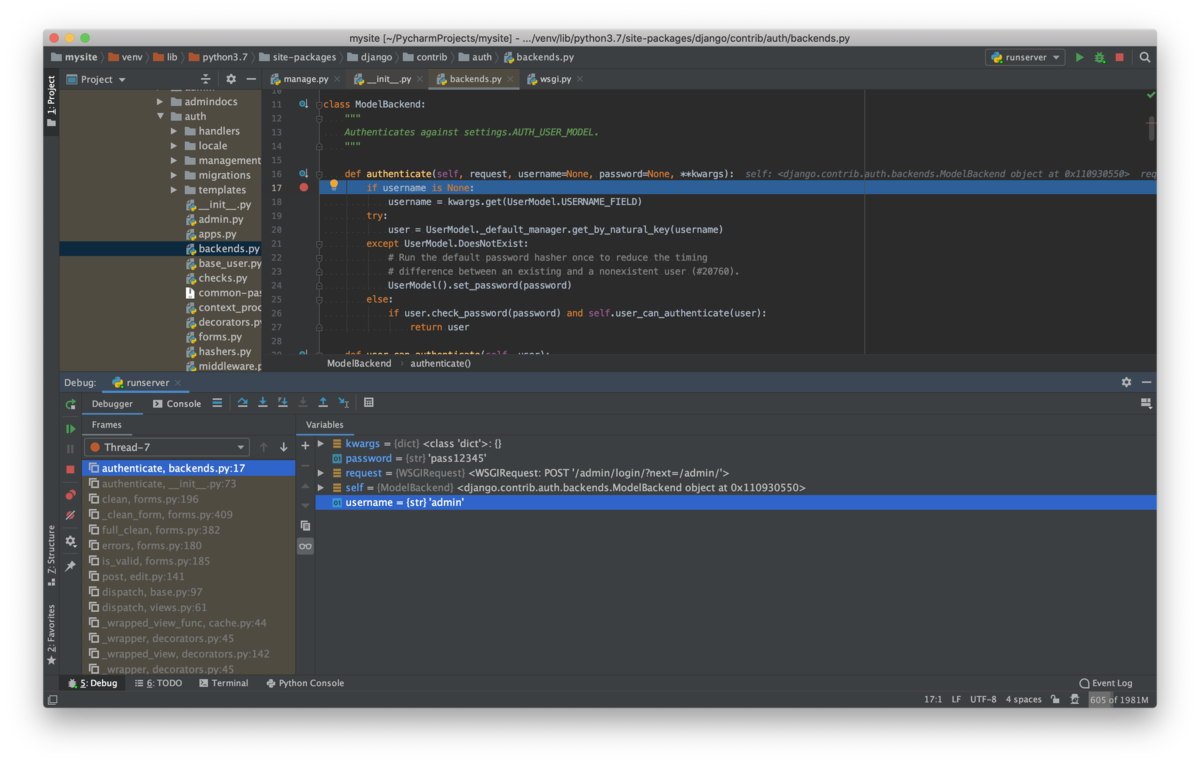The width and height of the screenshot is (1200, 765).
Task: Click the Step Into debugger icon
Action: click(x=262, y=403)
